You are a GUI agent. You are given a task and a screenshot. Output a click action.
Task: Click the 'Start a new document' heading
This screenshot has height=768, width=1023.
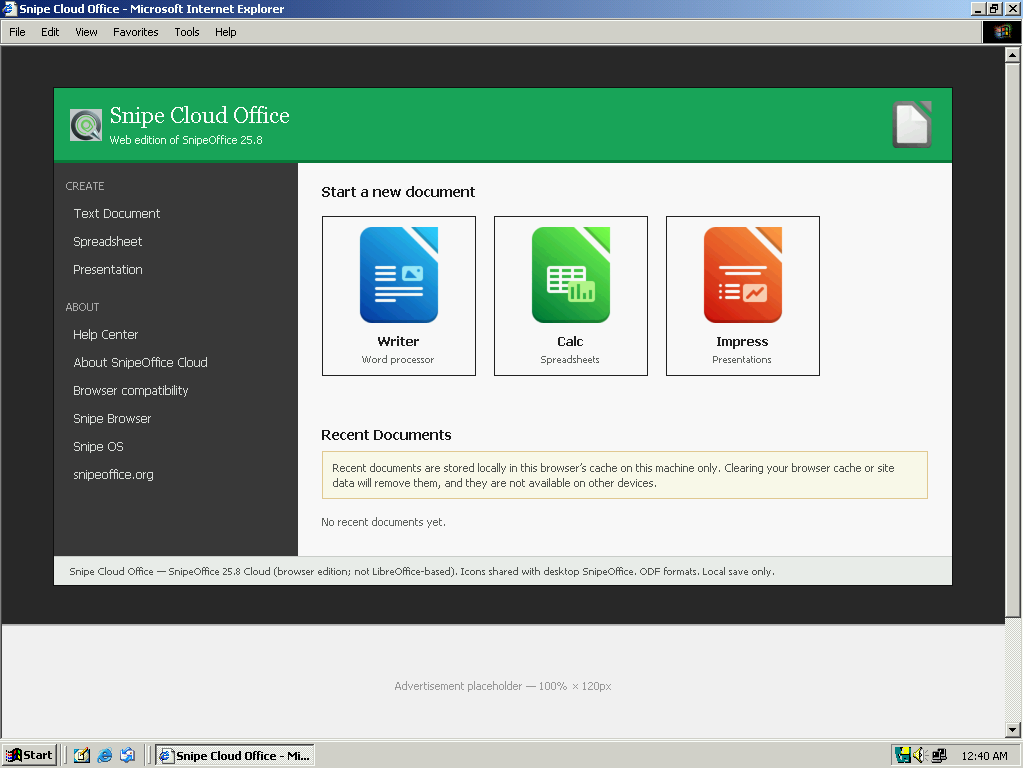[398, 192]
